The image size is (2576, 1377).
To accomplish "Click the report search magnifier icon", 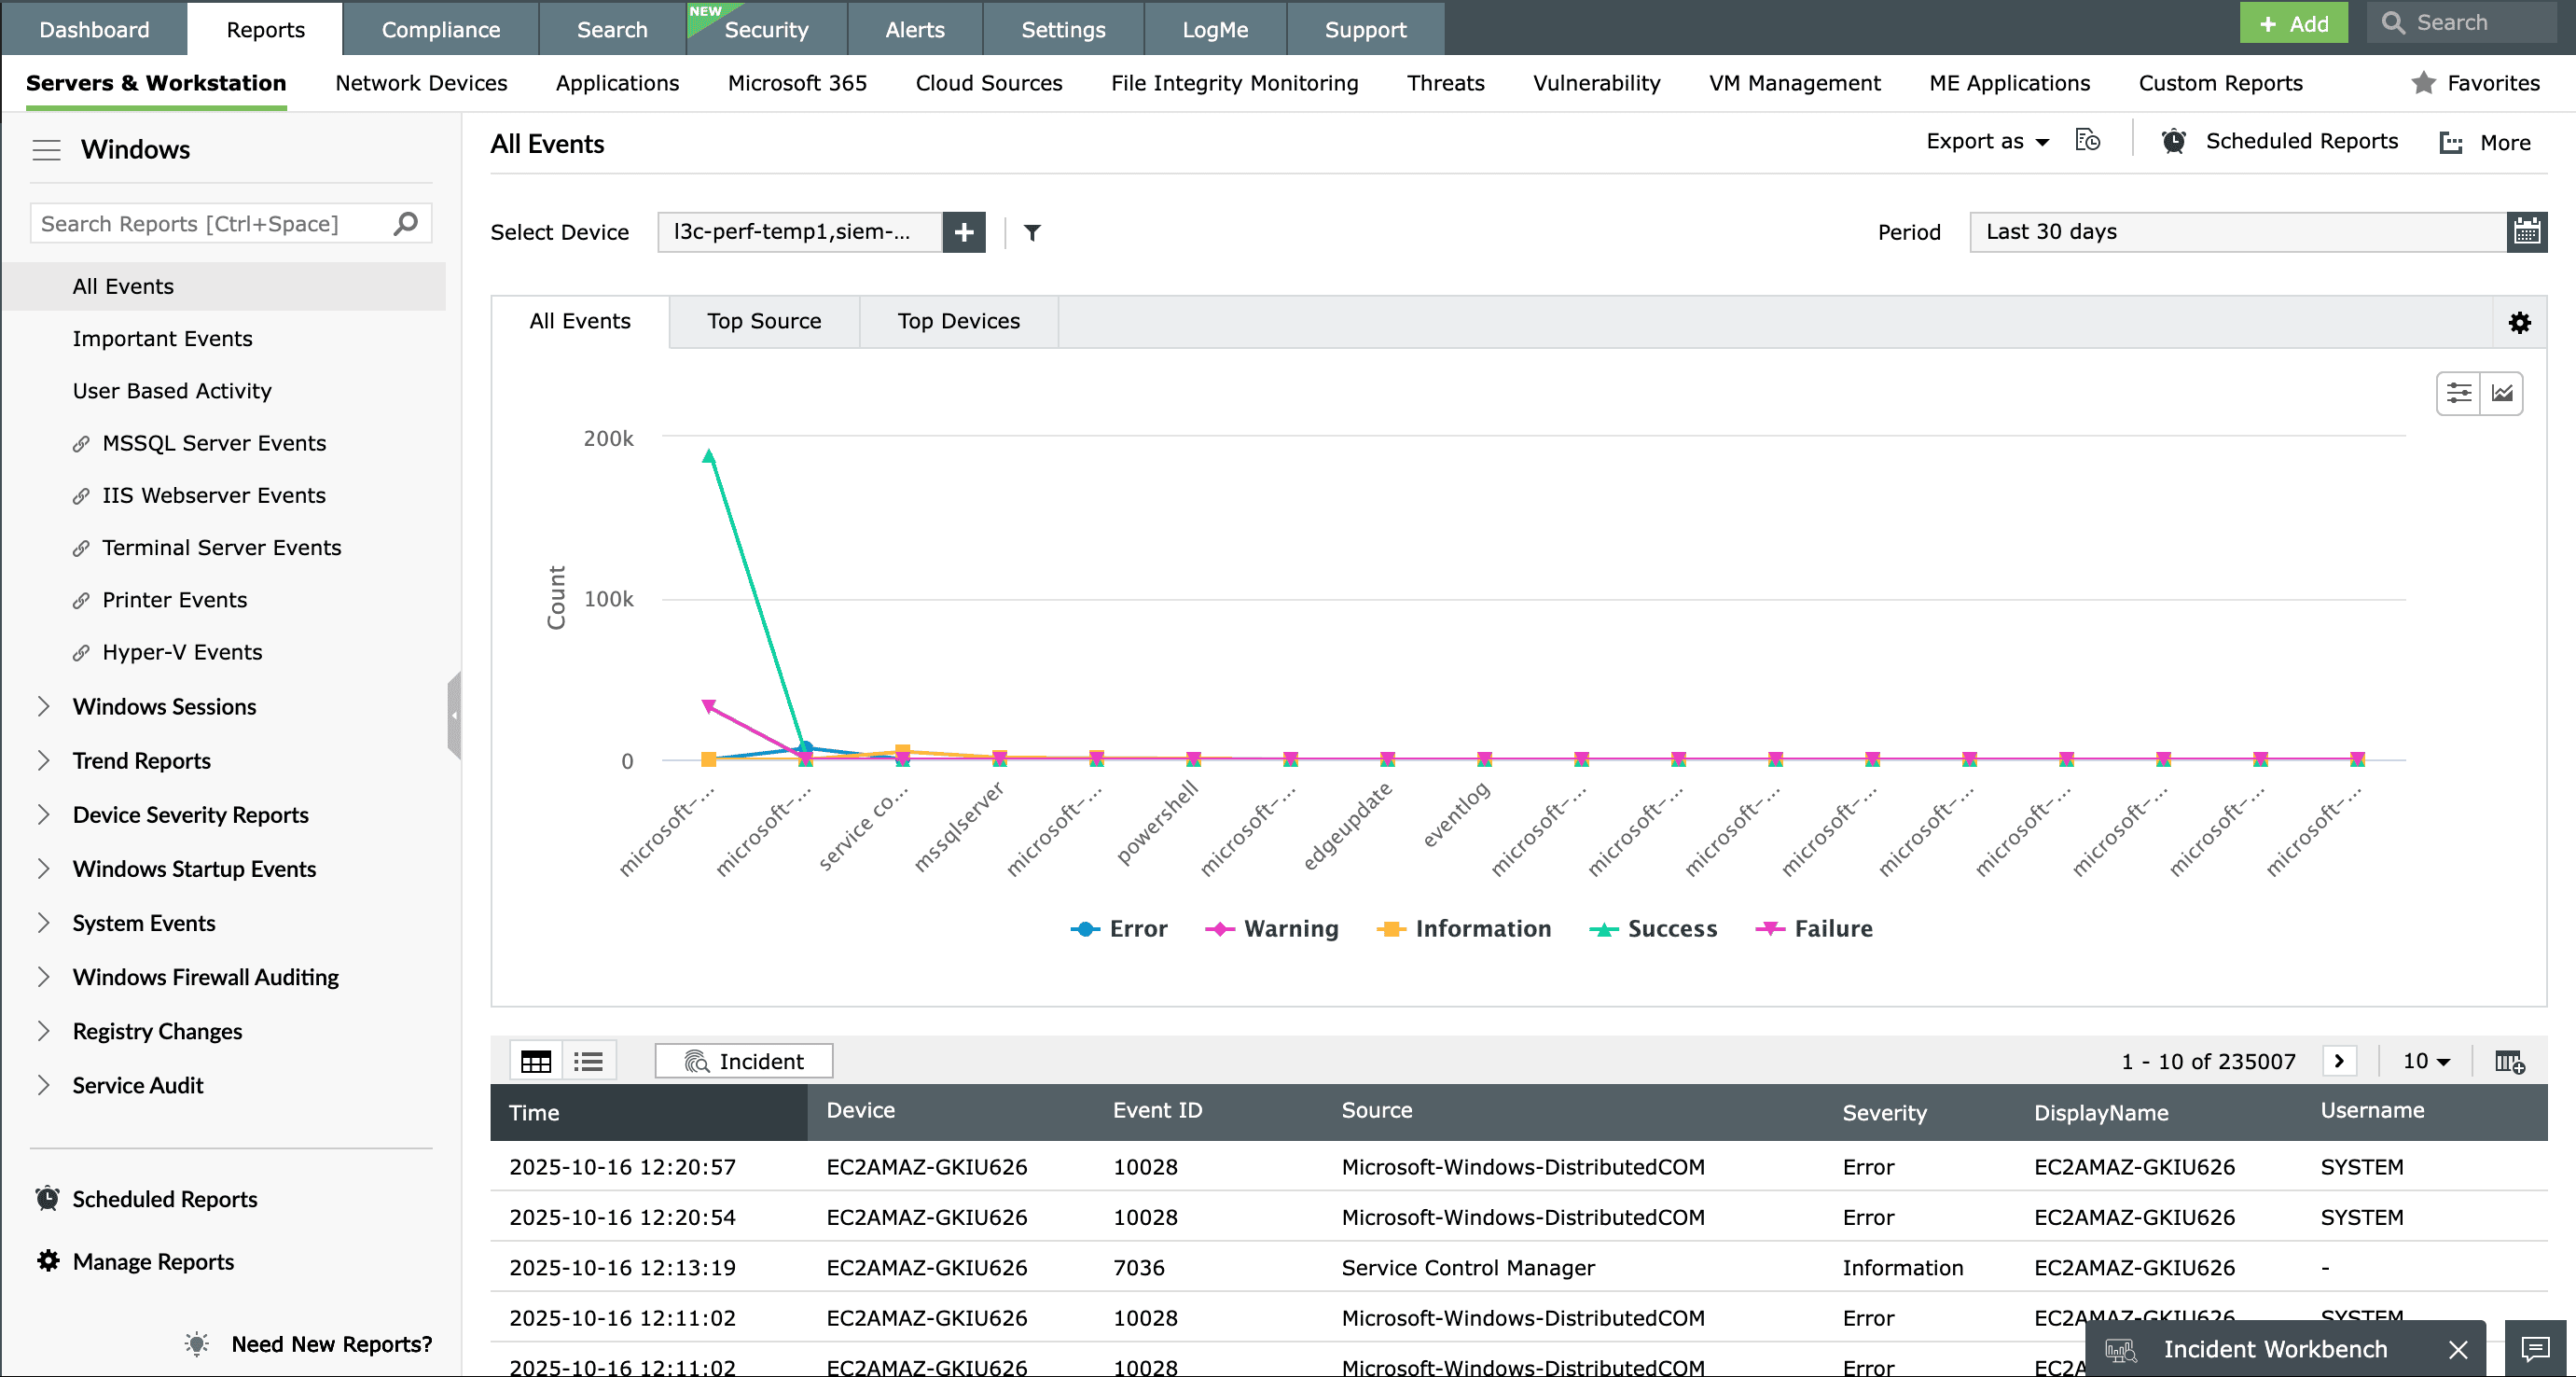I will click(x=404, y=223).
